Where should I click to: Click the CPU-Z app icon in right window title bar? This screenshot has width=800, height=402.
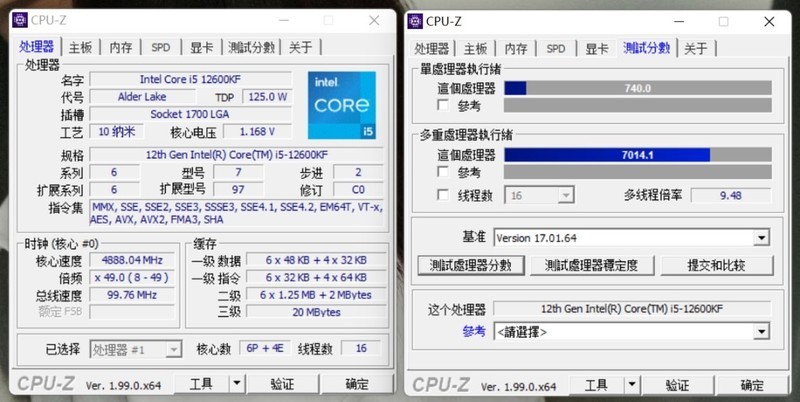[x=415, y=21]
